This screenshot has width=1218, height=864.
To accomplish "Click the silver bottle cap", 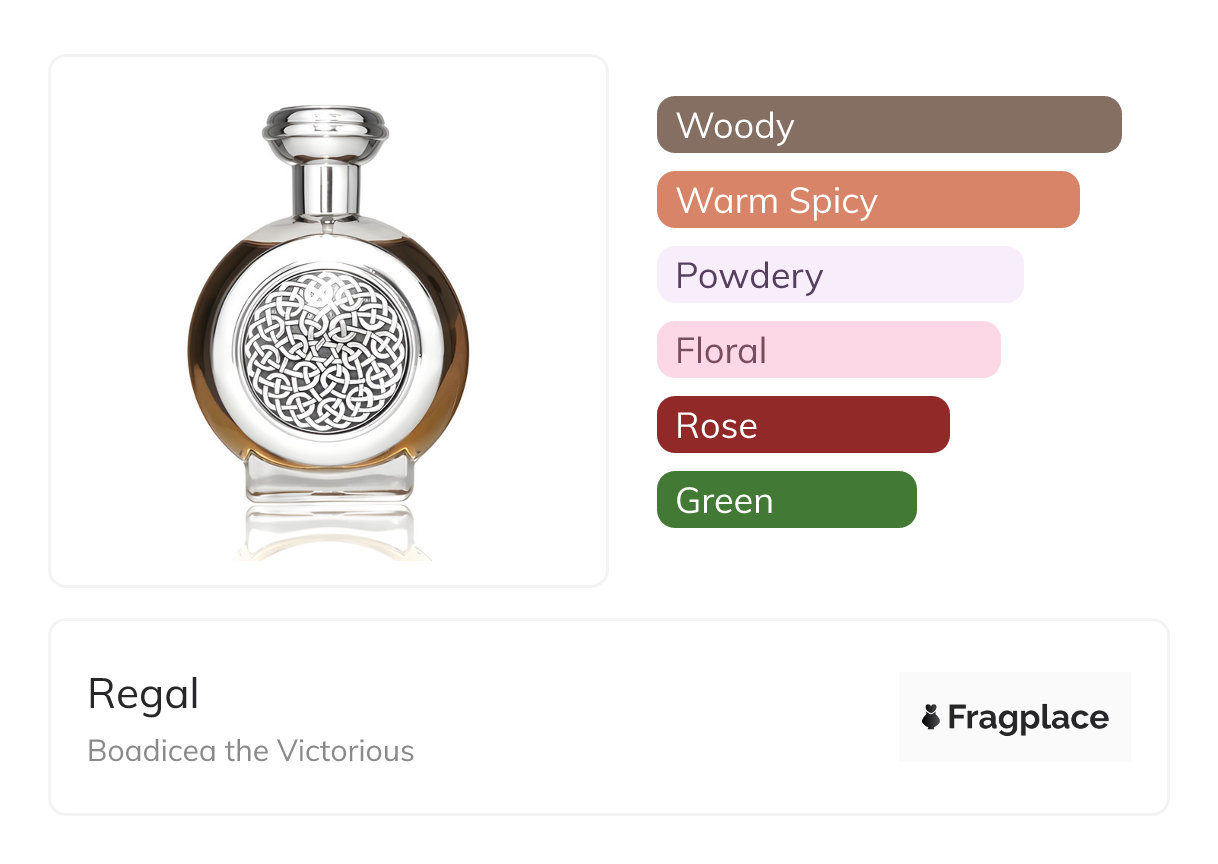I will pos(326,133).
